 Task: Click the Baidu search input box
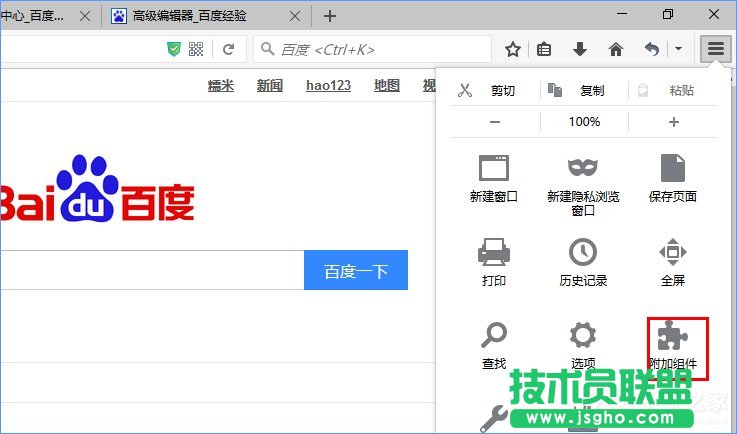152,270
